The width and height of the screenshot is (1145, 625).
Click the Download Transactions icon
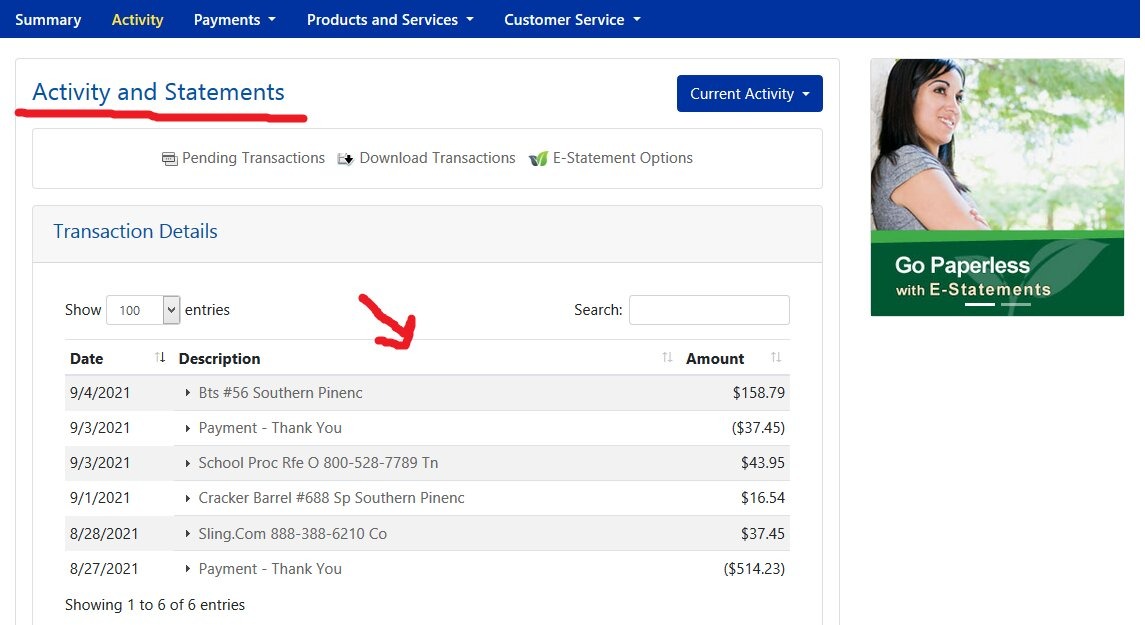pyautogui.click(x=345, y=158)
